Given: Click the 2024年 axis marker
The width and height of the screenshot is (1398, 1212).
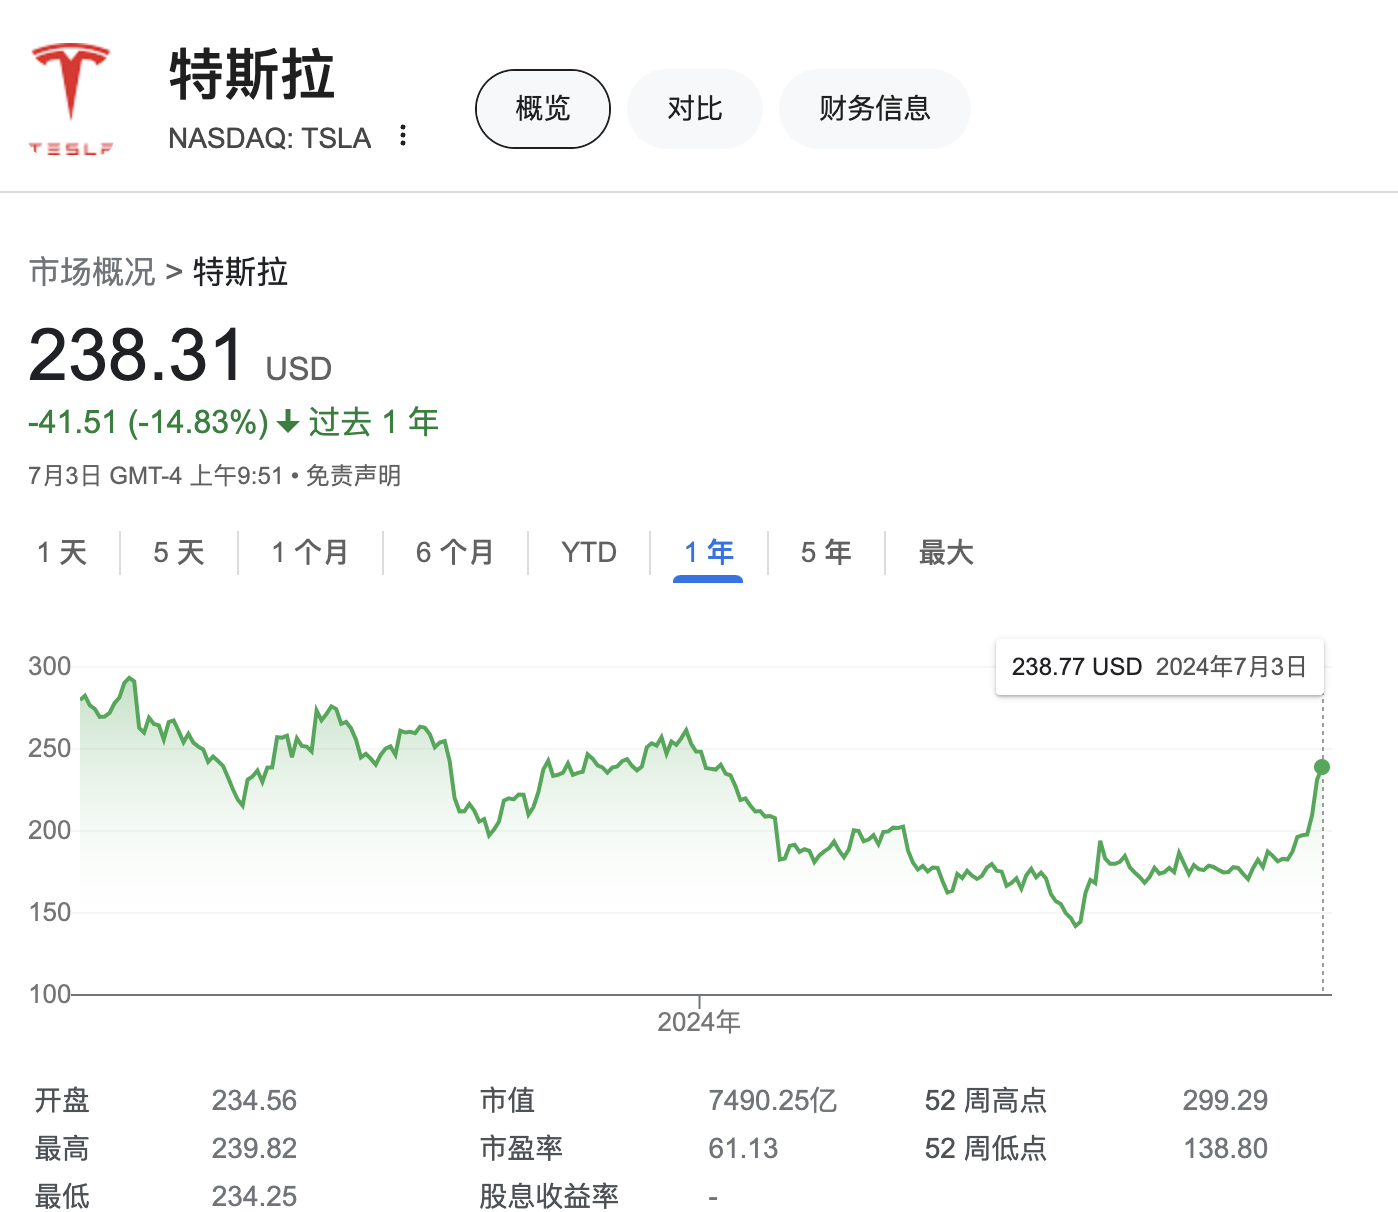Looking at the screenshot, I should click(699, 1021).
